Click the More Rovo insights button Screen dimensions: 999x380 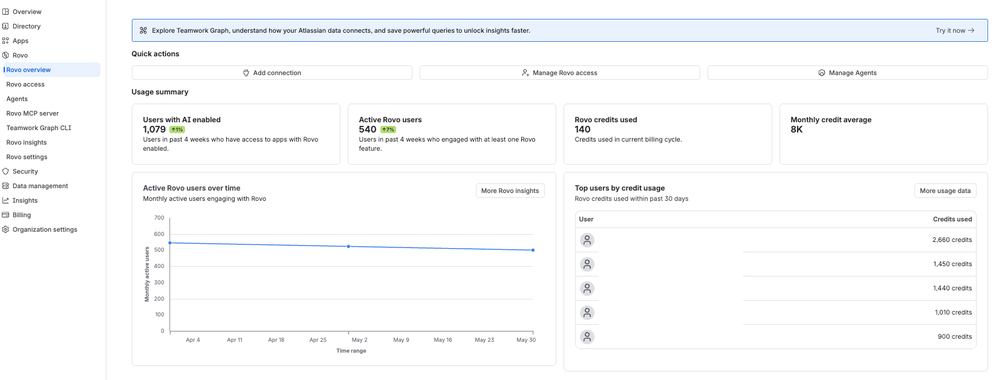click(510, 191)
